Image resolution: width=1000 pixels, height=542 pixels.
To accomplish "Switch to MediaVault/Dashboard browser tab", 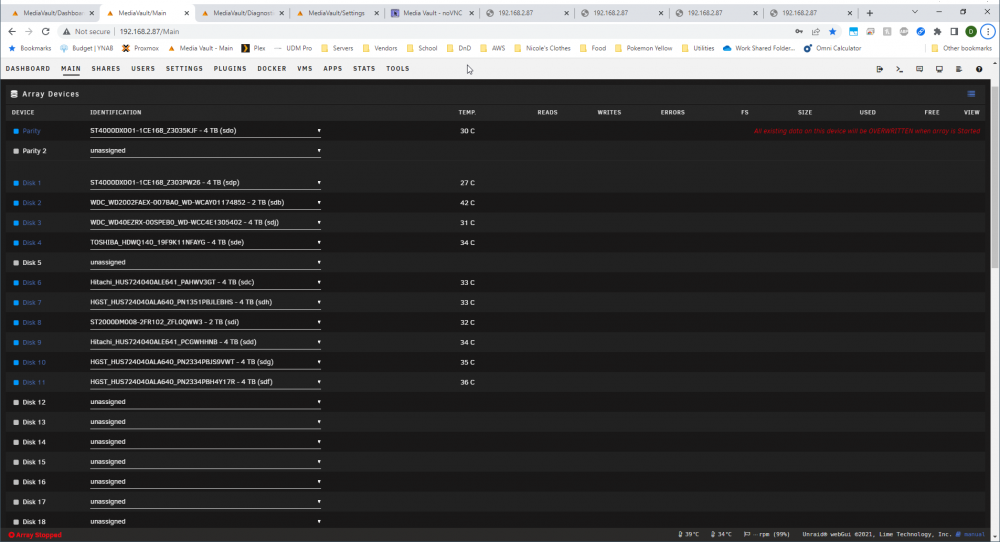I will pyautogui.click(x=53, y=13).
